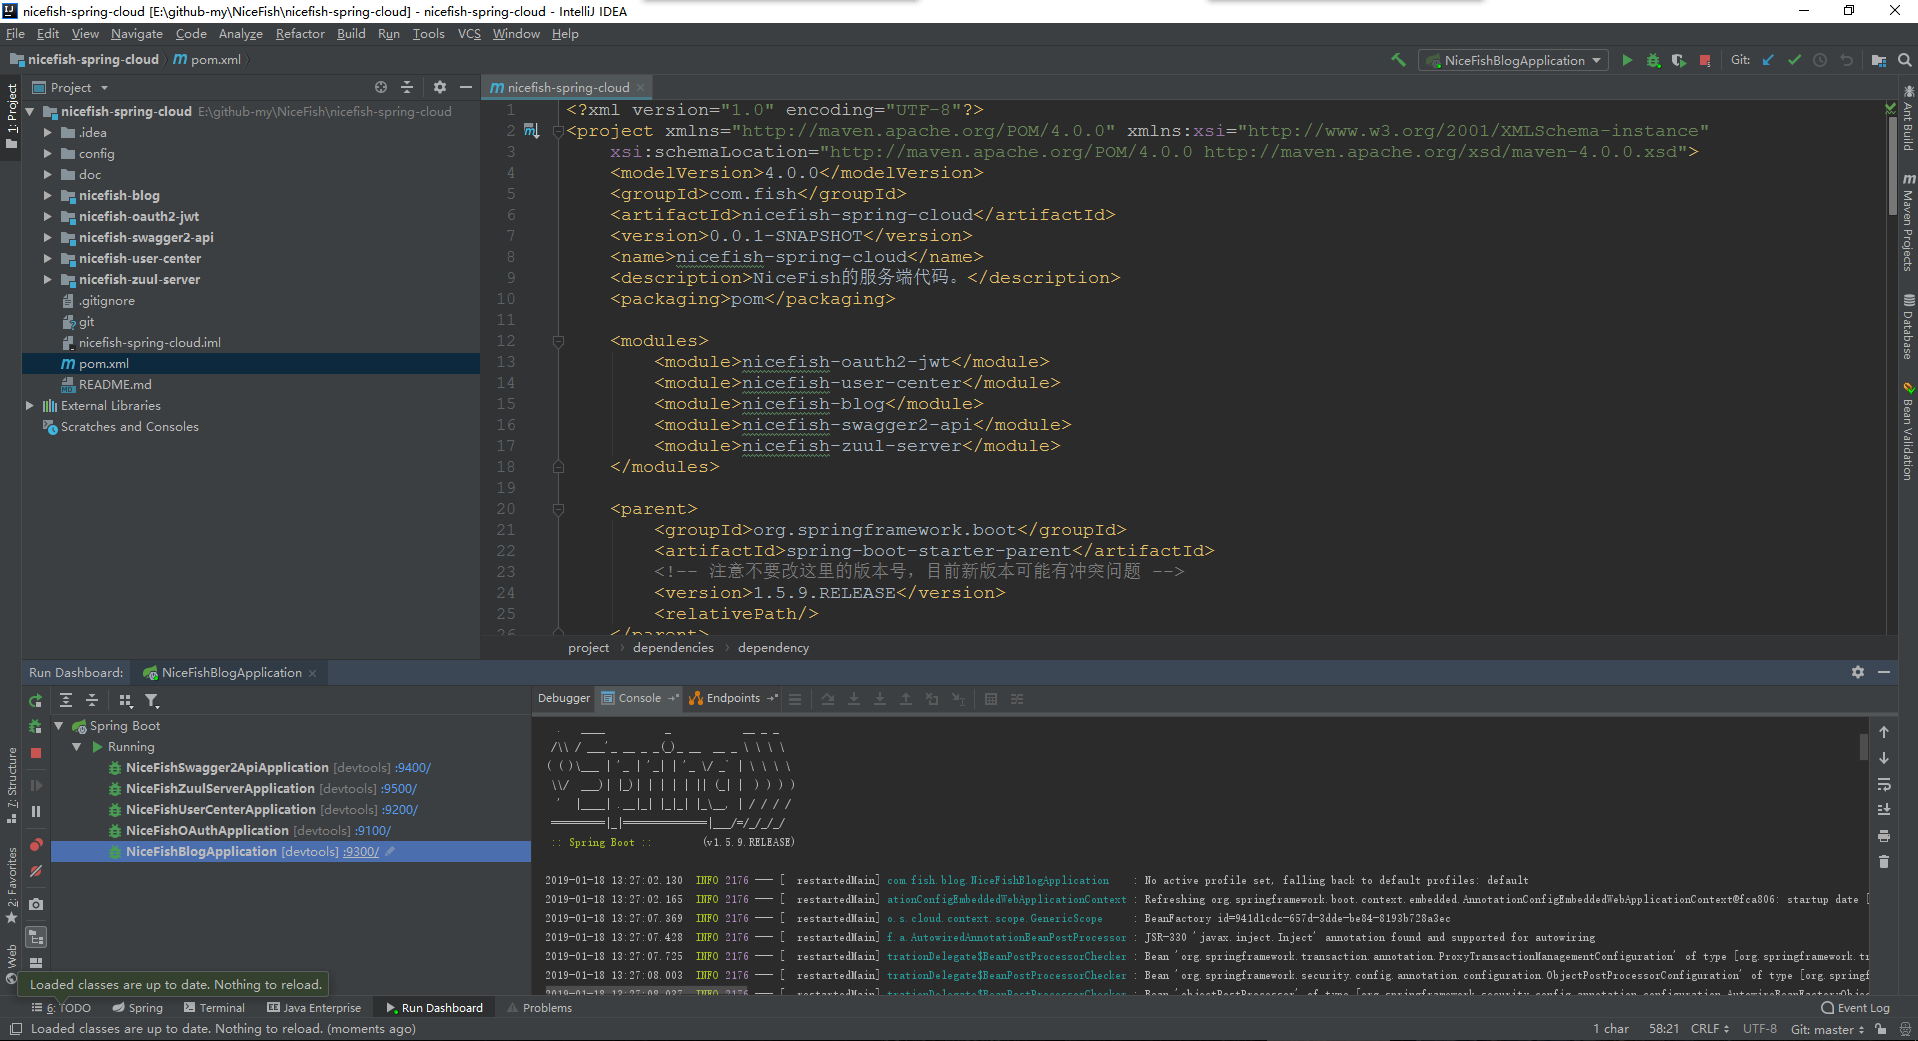Open Search Everywhere magnifier icon
The image size is (1918, 1041).
click(x=1905, y=60)
